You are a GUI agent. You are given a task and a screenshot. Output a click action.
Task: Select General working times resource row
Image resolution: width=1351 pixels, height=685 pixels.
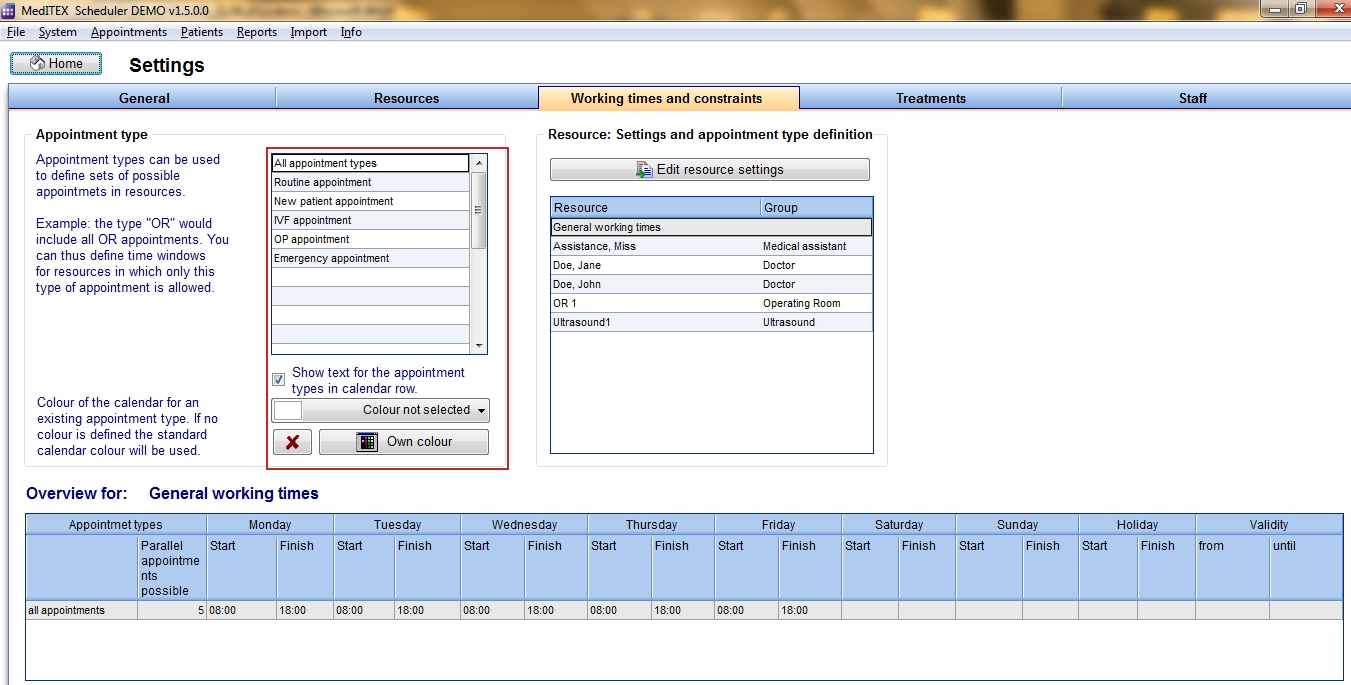click(x=711, y=227)
